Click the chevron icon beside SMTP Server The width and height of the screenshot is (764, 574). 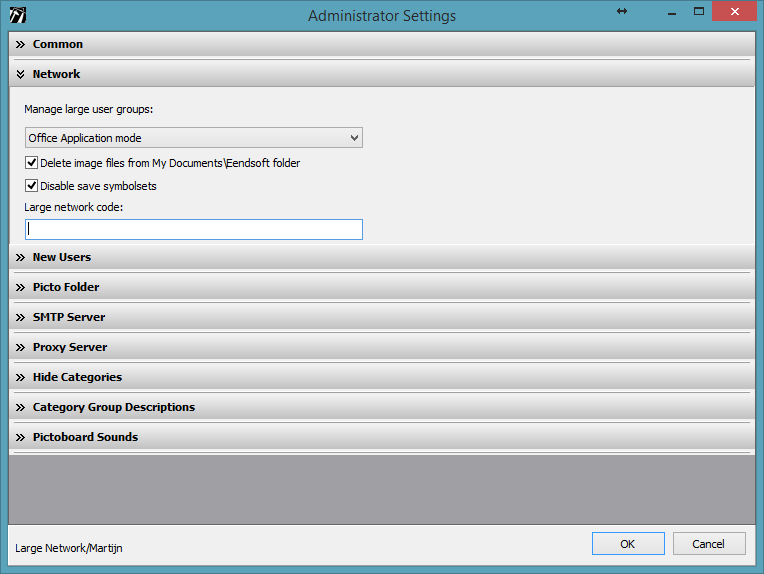point(20,317)
